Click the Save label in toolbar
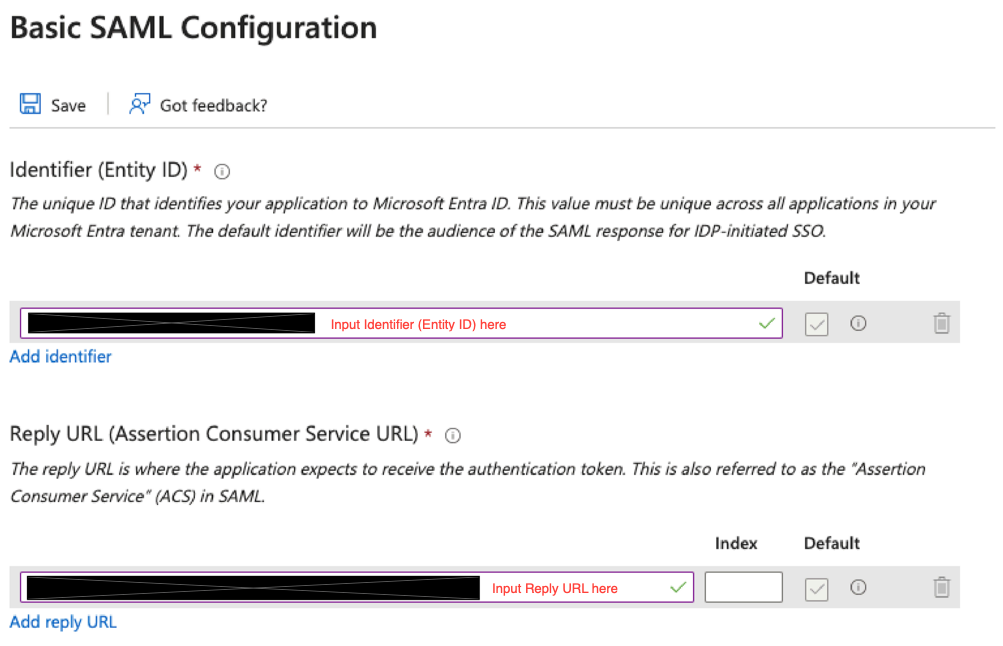The height and width of the screenshot is (646, 1003). tap(68, 105)
